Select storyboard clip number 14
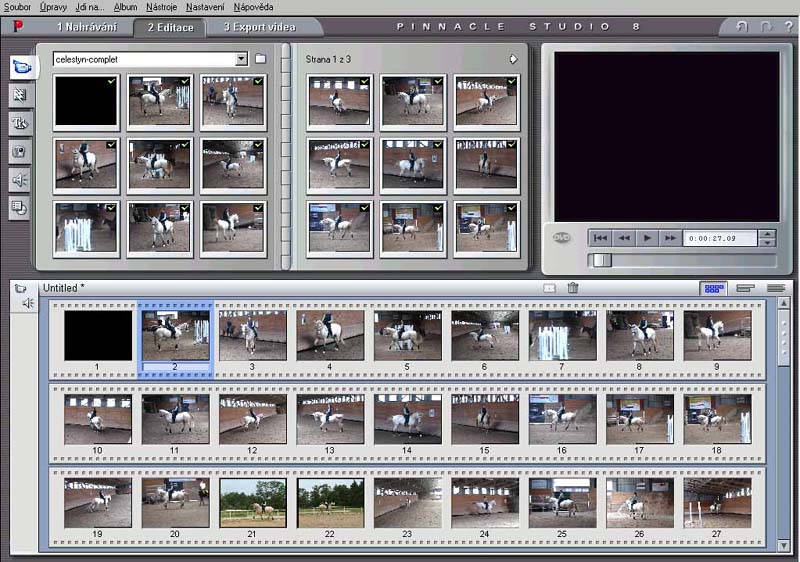 406,419
